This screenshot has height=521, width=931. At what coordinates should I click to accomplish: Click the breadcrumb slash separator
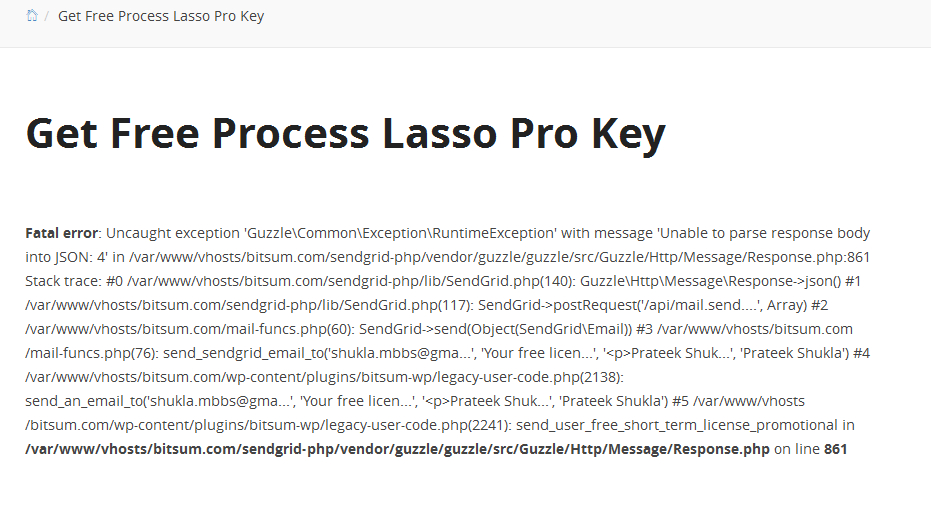click(46, 16)
